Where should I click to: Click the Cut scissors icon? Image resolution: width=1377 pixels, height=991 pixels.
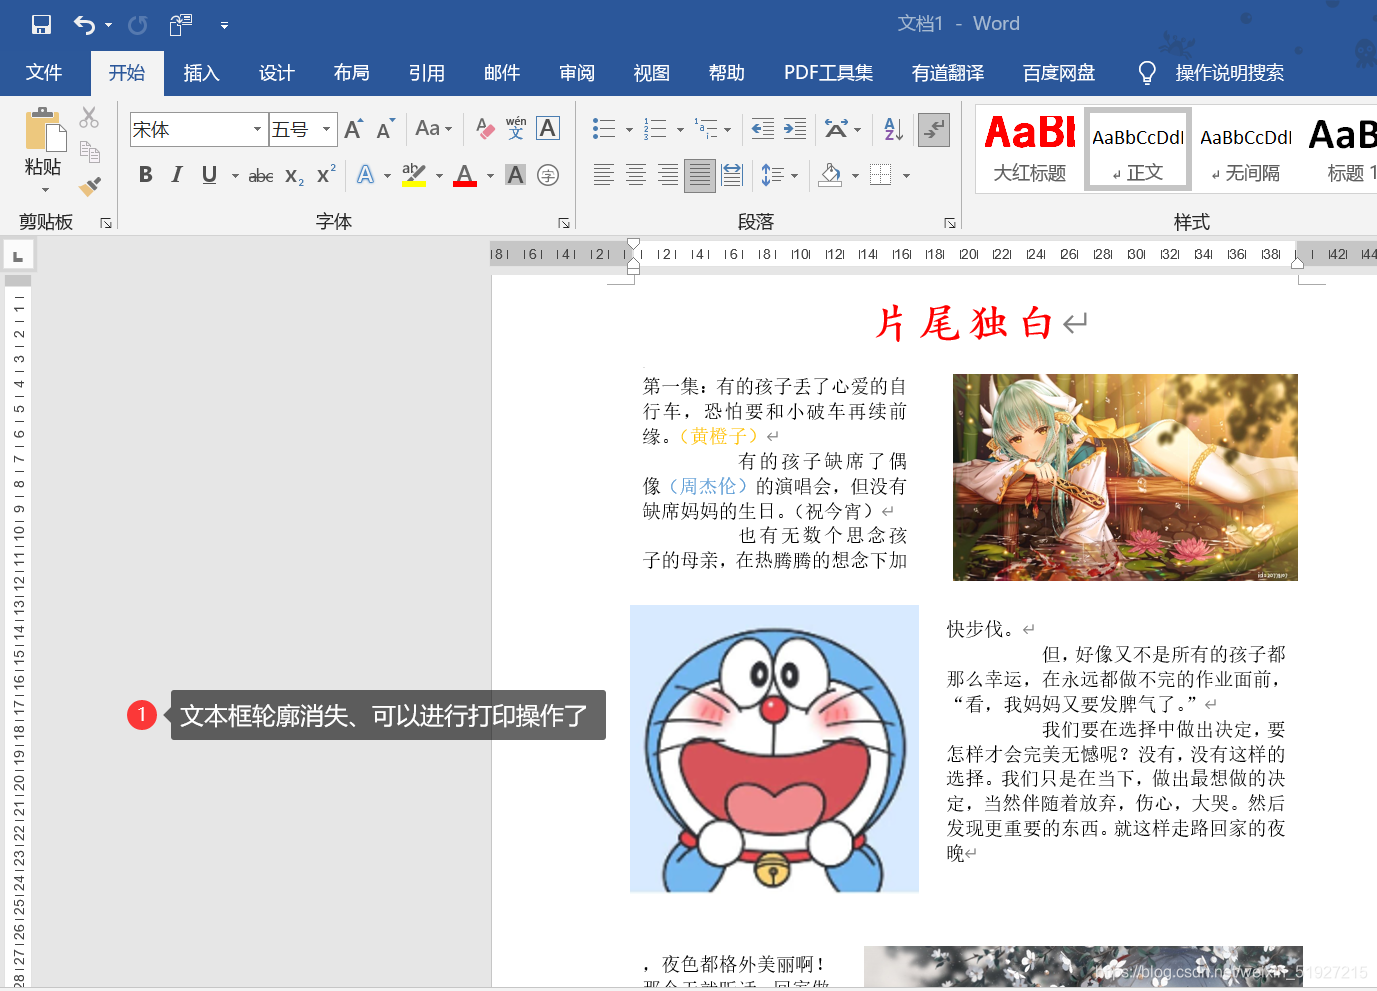click(x=90, y=118)
